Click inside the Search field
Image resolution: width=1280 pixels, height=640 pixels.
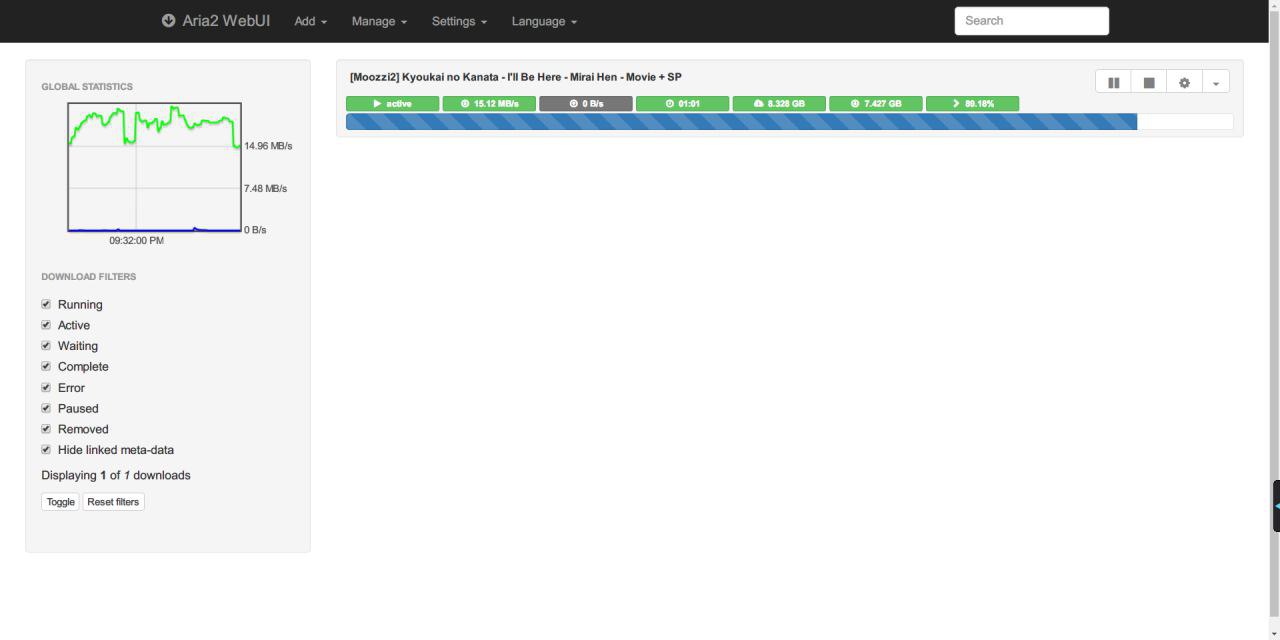[x=1032, y=21]
